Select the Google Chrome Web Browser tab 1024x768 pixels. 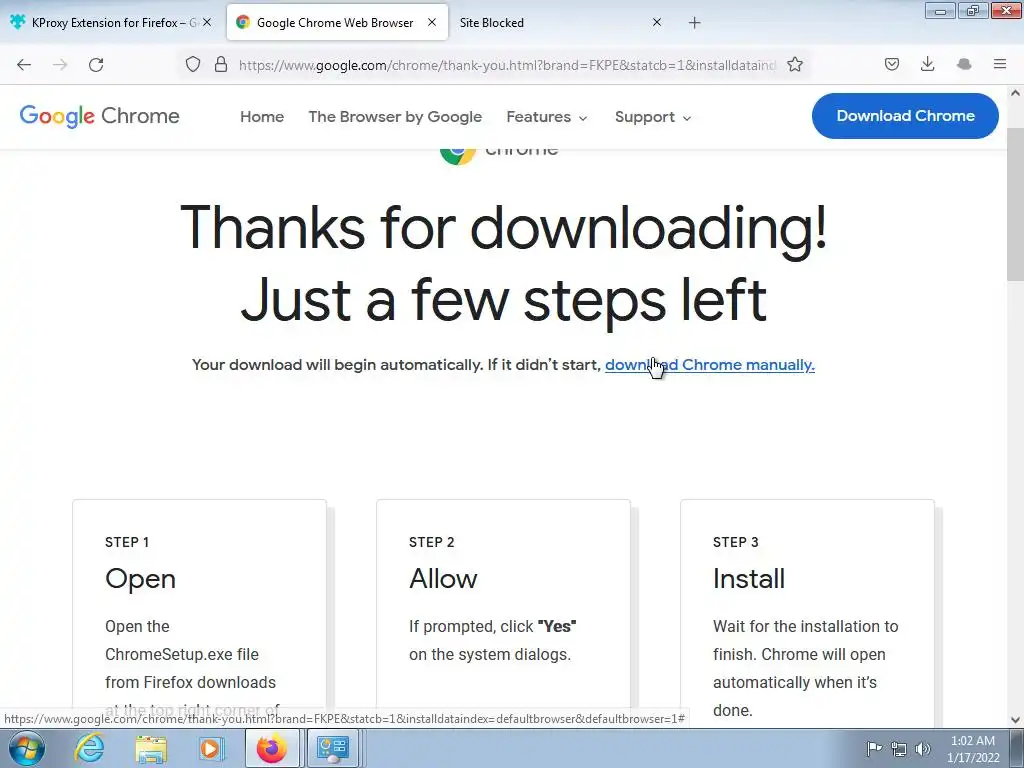click(337, 22)
